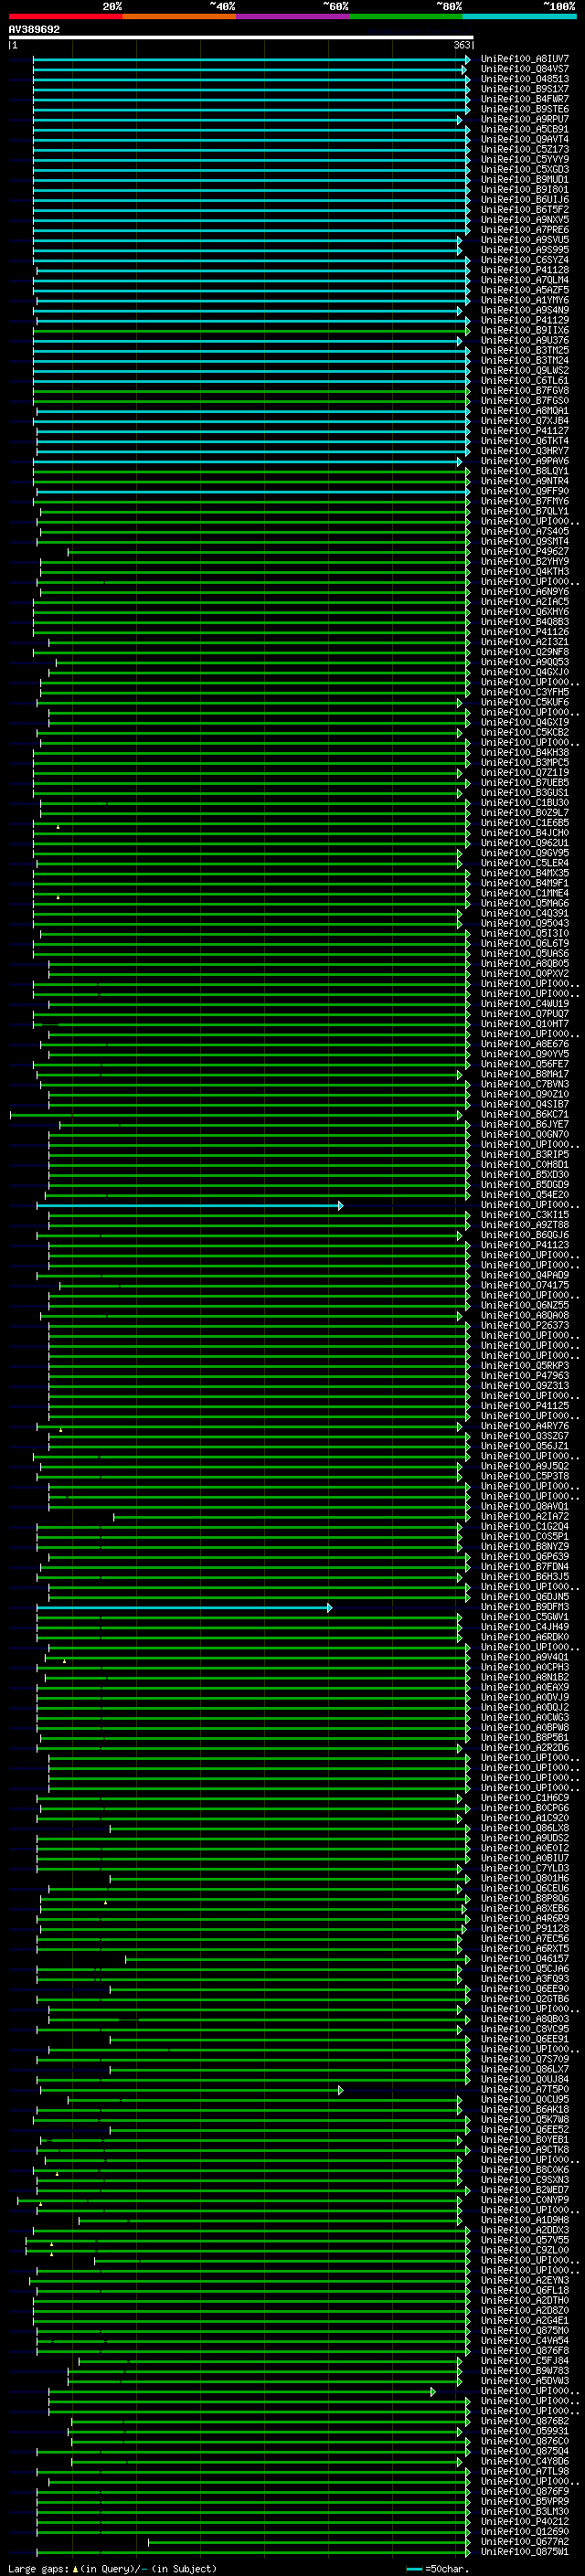
Task: Open hit UniRef100_A9CTK8
Action: point(525,2149)
